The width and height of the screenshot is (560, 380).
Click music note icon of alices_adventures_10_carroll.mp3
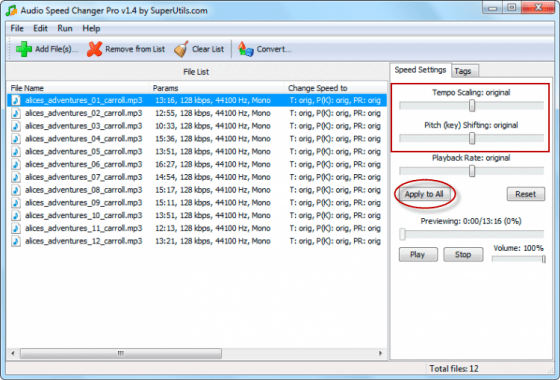click(x=16, y=215)
